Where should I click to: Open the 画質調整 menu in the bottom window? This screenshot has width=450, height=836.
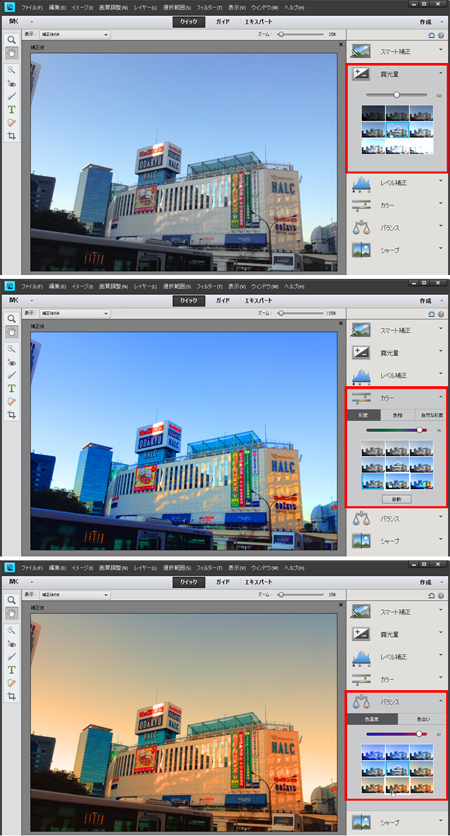[x=113, y=568]
